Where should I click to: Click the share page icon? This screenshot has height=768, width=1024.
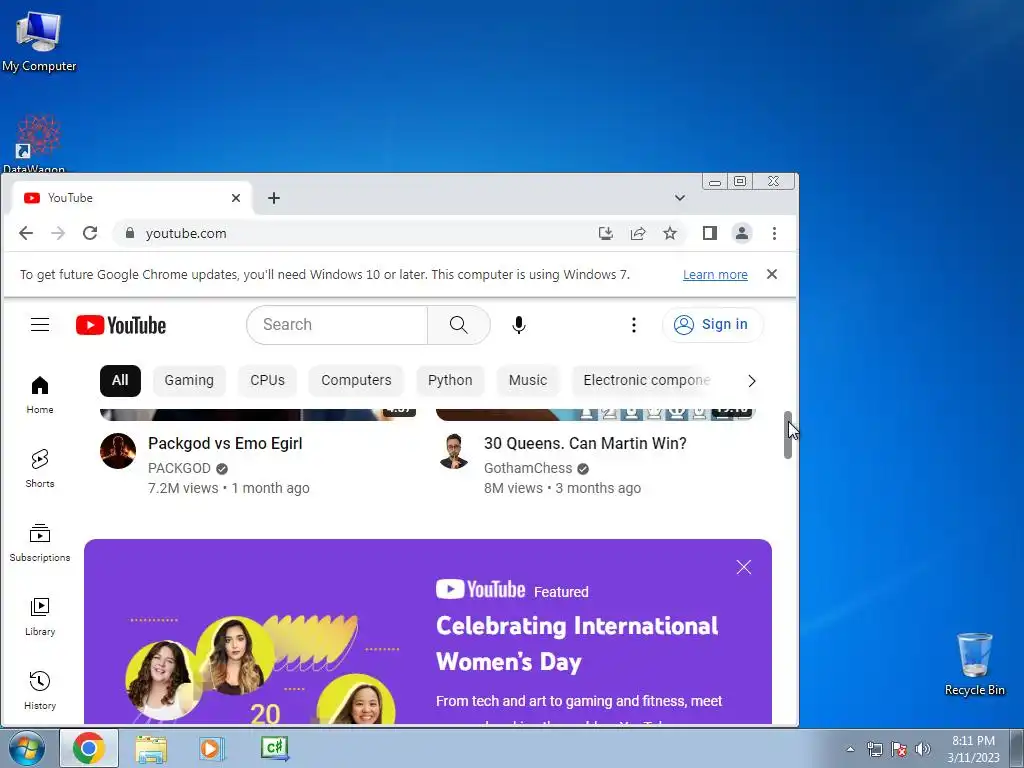point(637,233)
